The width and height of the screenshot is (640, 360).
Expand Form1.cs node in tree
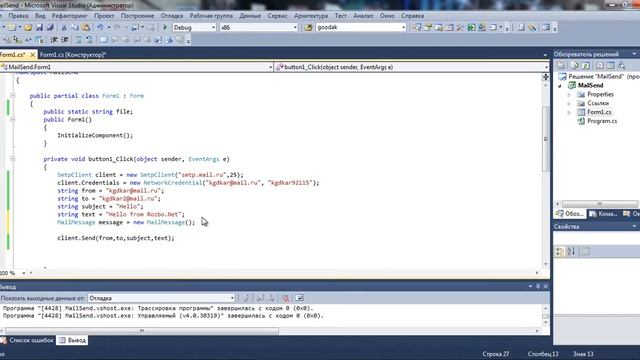click(569, 113)
